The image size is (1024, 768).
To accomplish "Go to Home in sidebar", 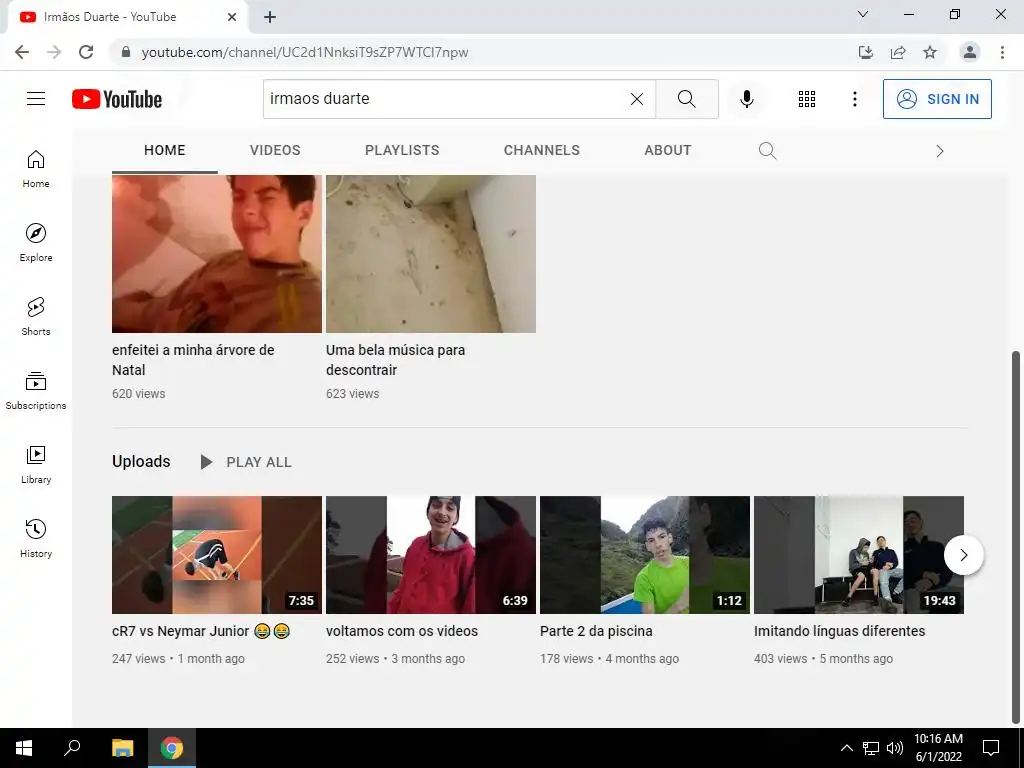I will coord(36,168).
